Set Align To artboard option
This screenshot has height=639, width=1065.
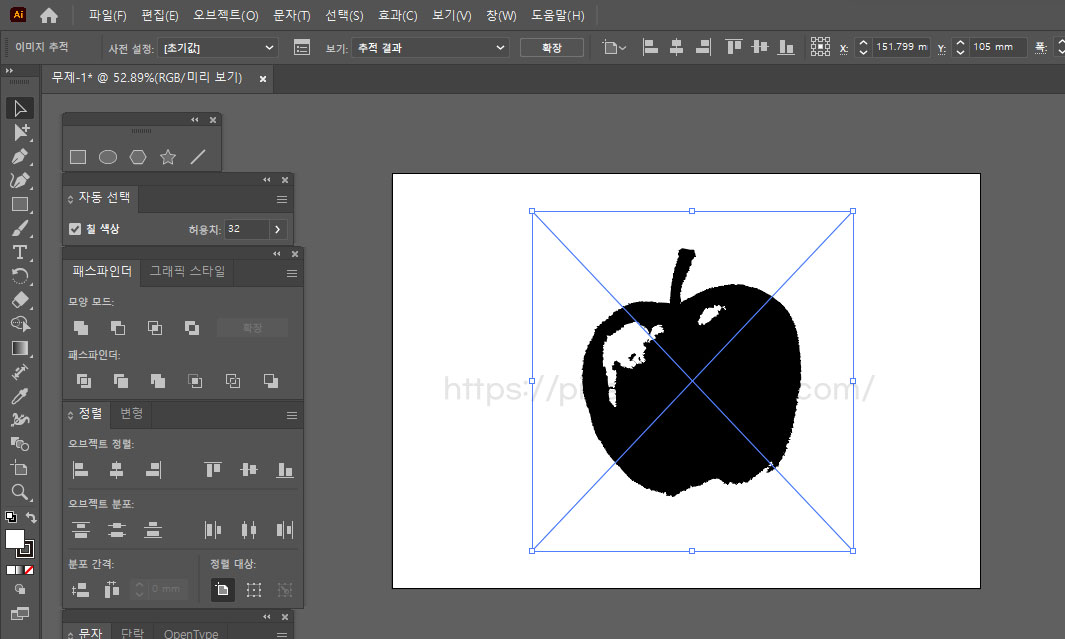222,589
